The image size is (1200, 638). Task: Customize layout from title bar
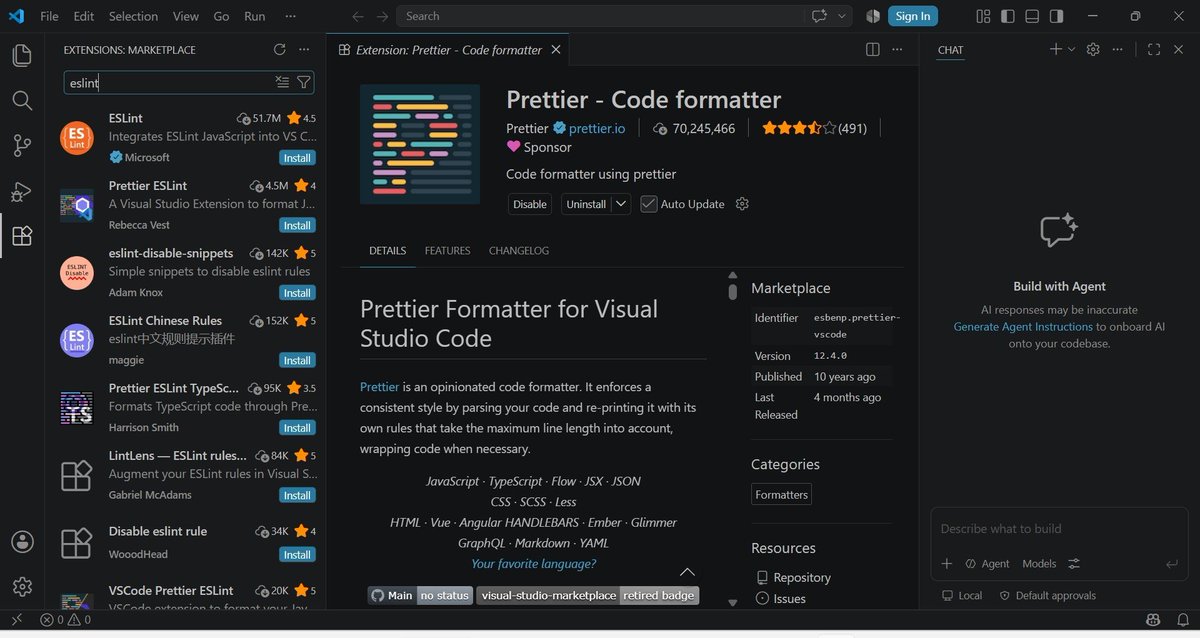983,16
